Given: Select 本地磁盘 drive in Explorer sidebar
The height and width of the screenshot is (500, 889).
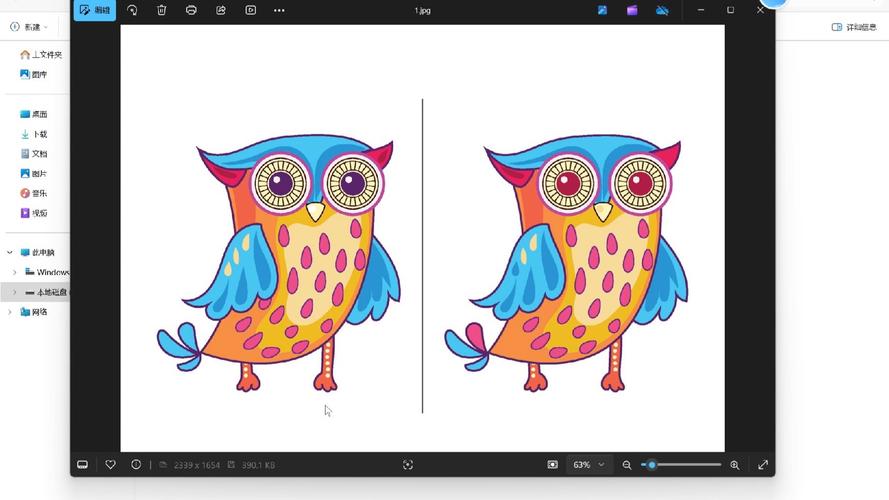Looking at the screenshot, I should [x=46, y=293].
